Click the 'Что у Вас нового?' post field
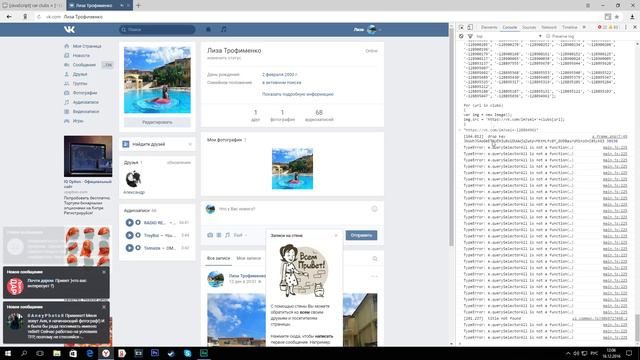The image size is (640, 360). 292,209
